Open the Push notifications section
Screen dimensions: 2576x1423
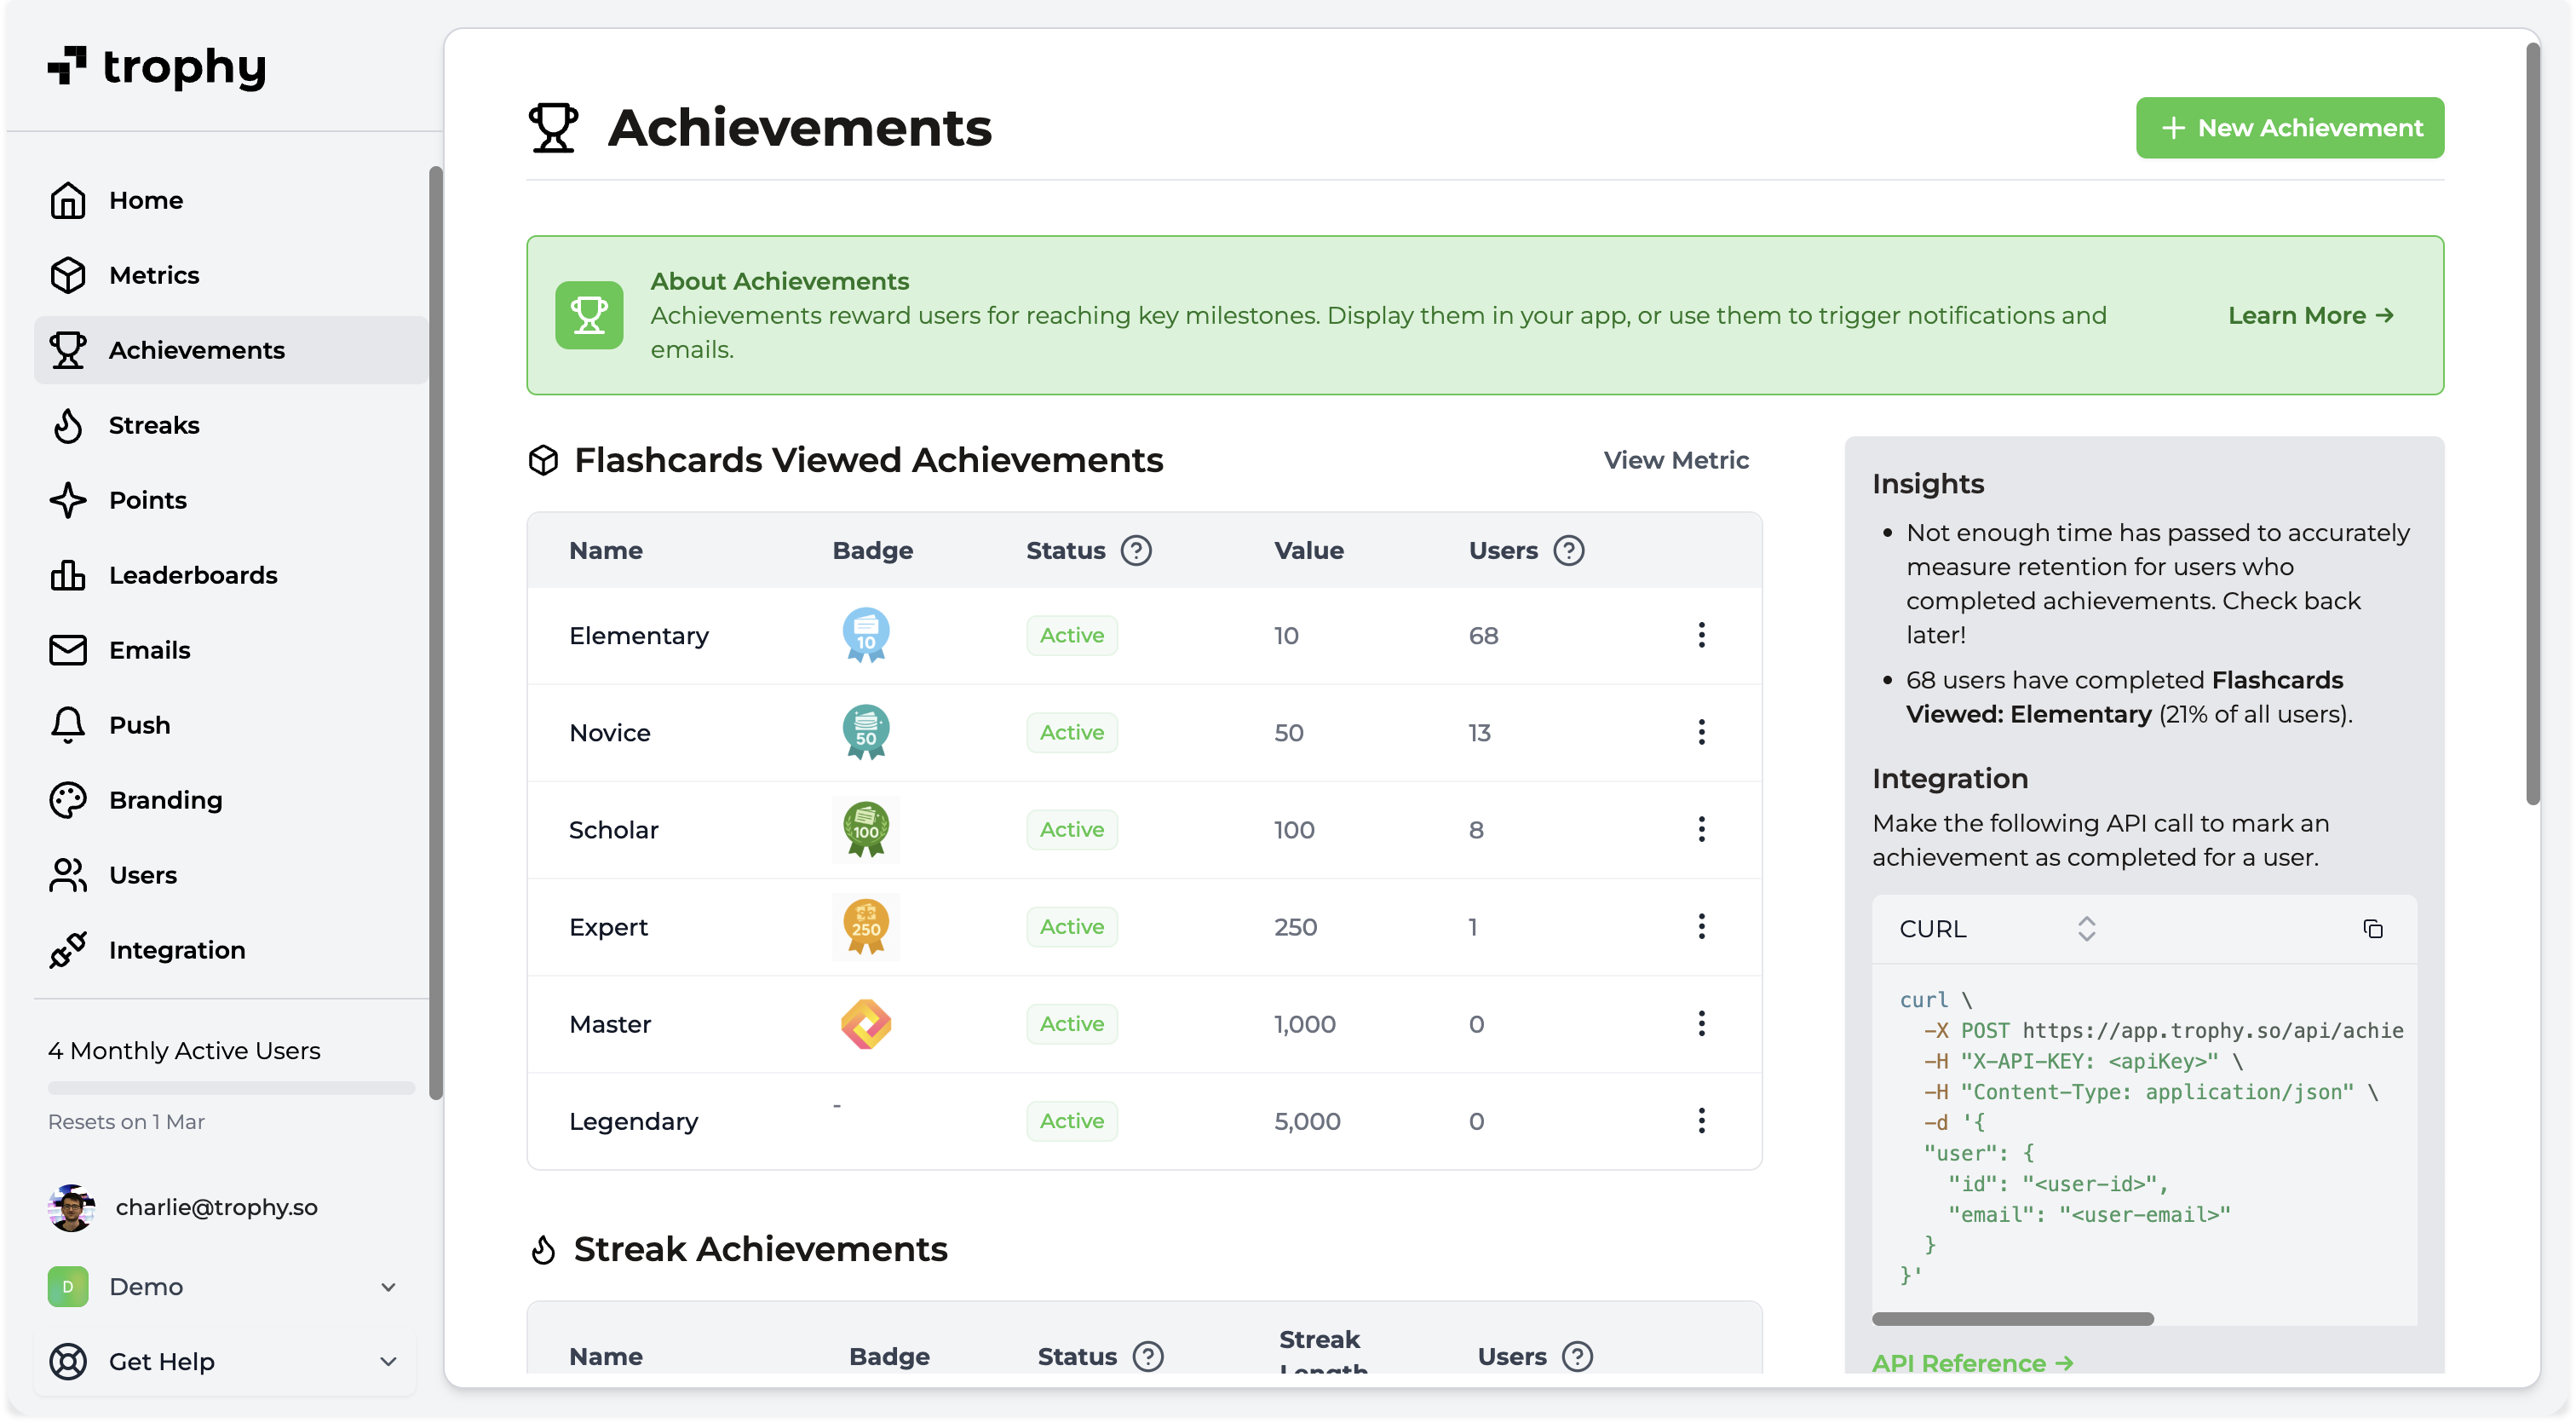[139, 724]
